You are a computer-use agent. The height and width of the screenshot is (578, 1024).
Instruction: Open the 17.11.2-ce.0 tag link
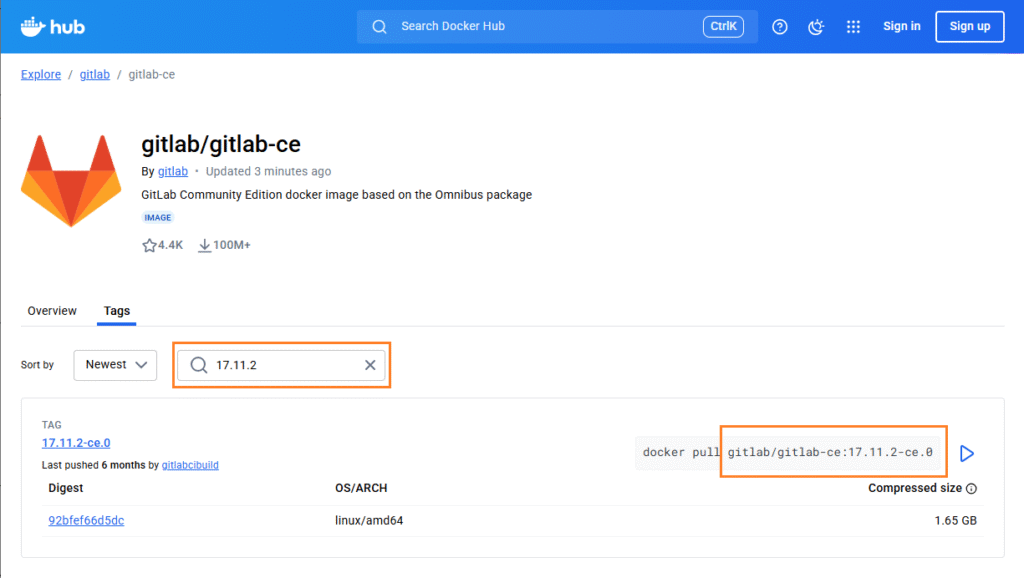pyautogui.click(x=76, y=443)
